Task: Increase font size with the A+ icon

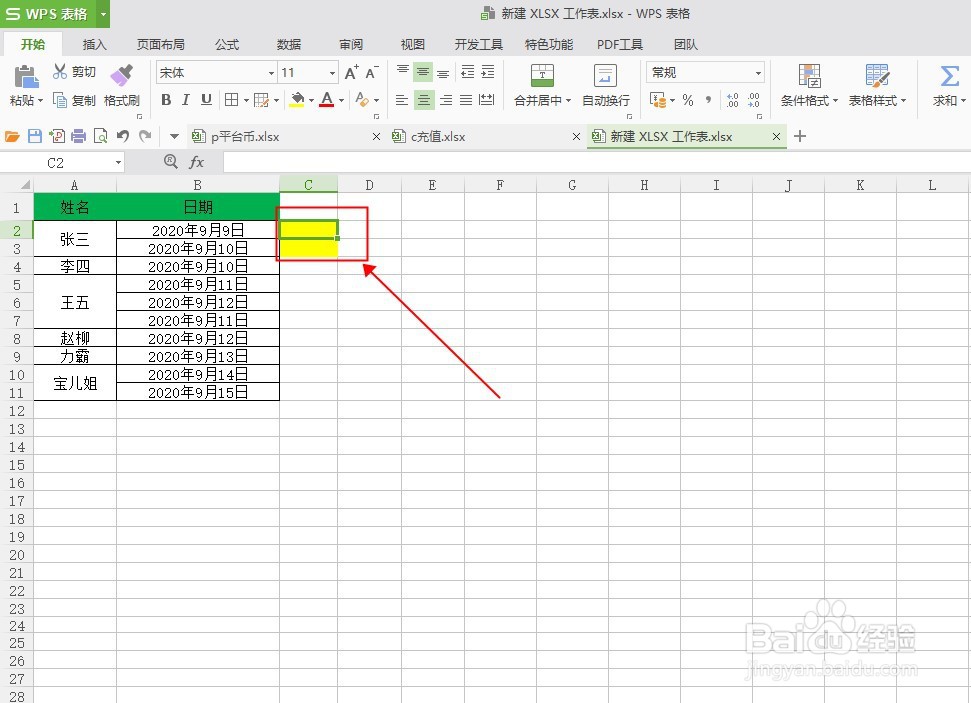Action: pyautogui.click(x=351, y=72)
